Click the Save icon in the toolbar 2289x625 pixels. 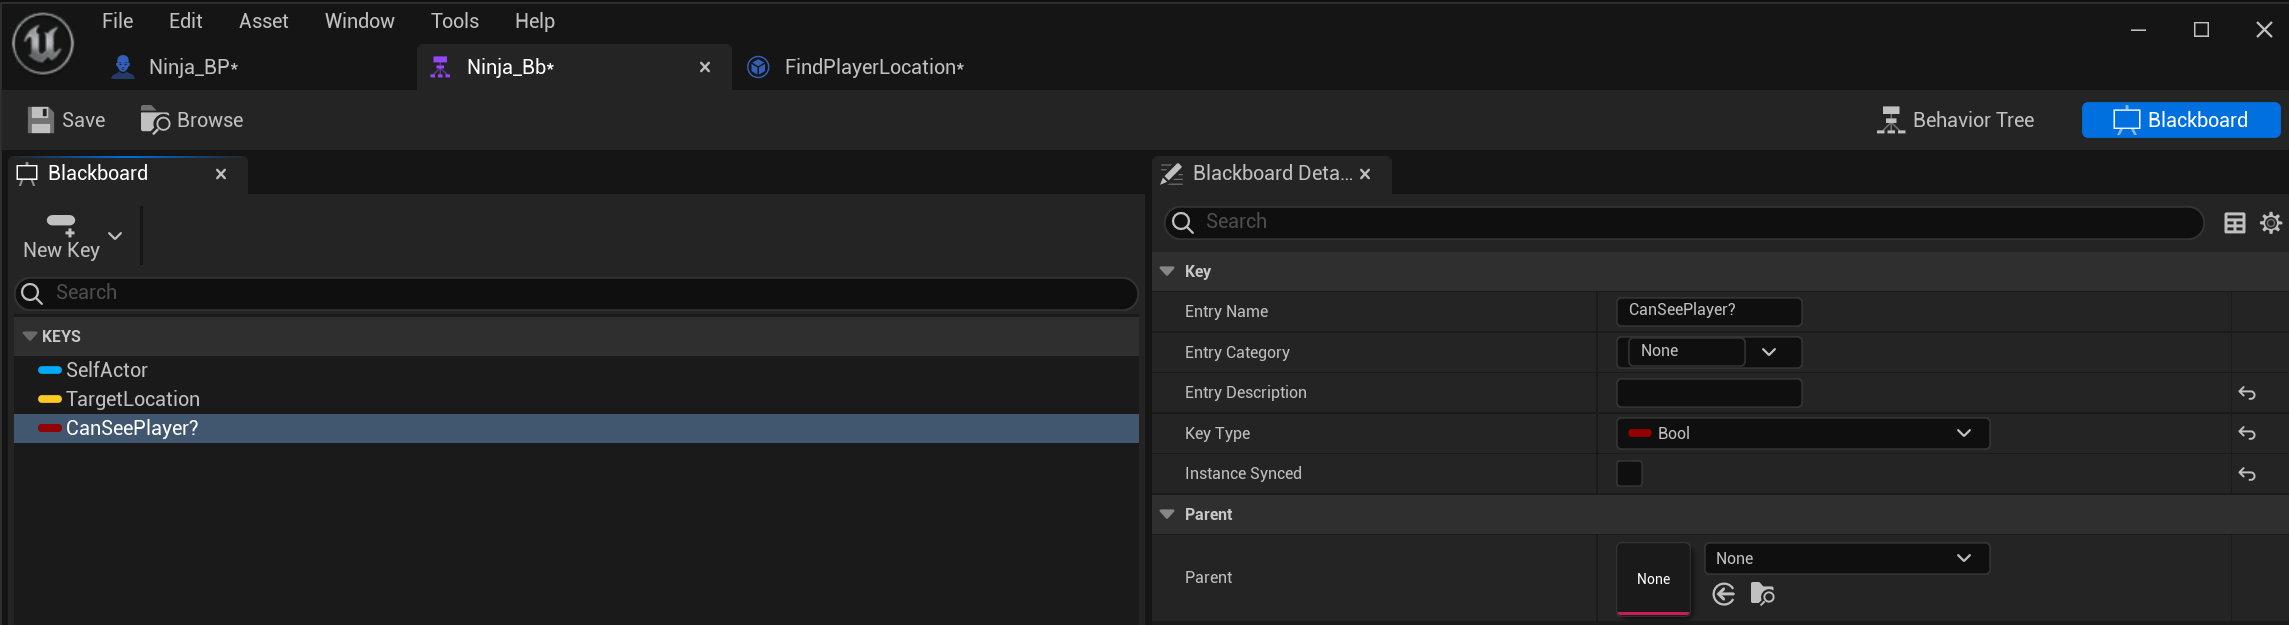pos(41,120)
